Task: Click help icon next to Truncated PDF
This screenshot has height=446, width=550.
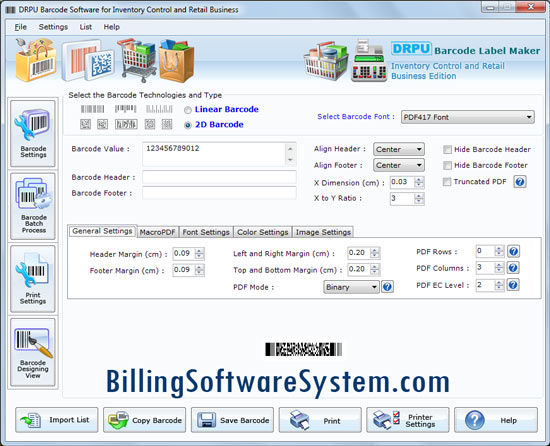Action: pyautogui.click(x=520, y=182)
